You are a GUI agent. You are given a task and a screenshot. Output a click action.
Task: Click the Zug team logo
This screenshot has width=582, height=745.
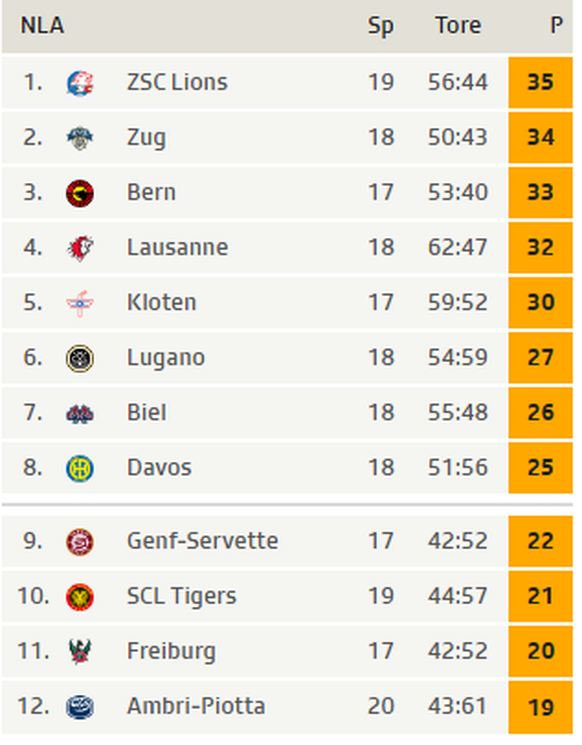pos(80,138)
